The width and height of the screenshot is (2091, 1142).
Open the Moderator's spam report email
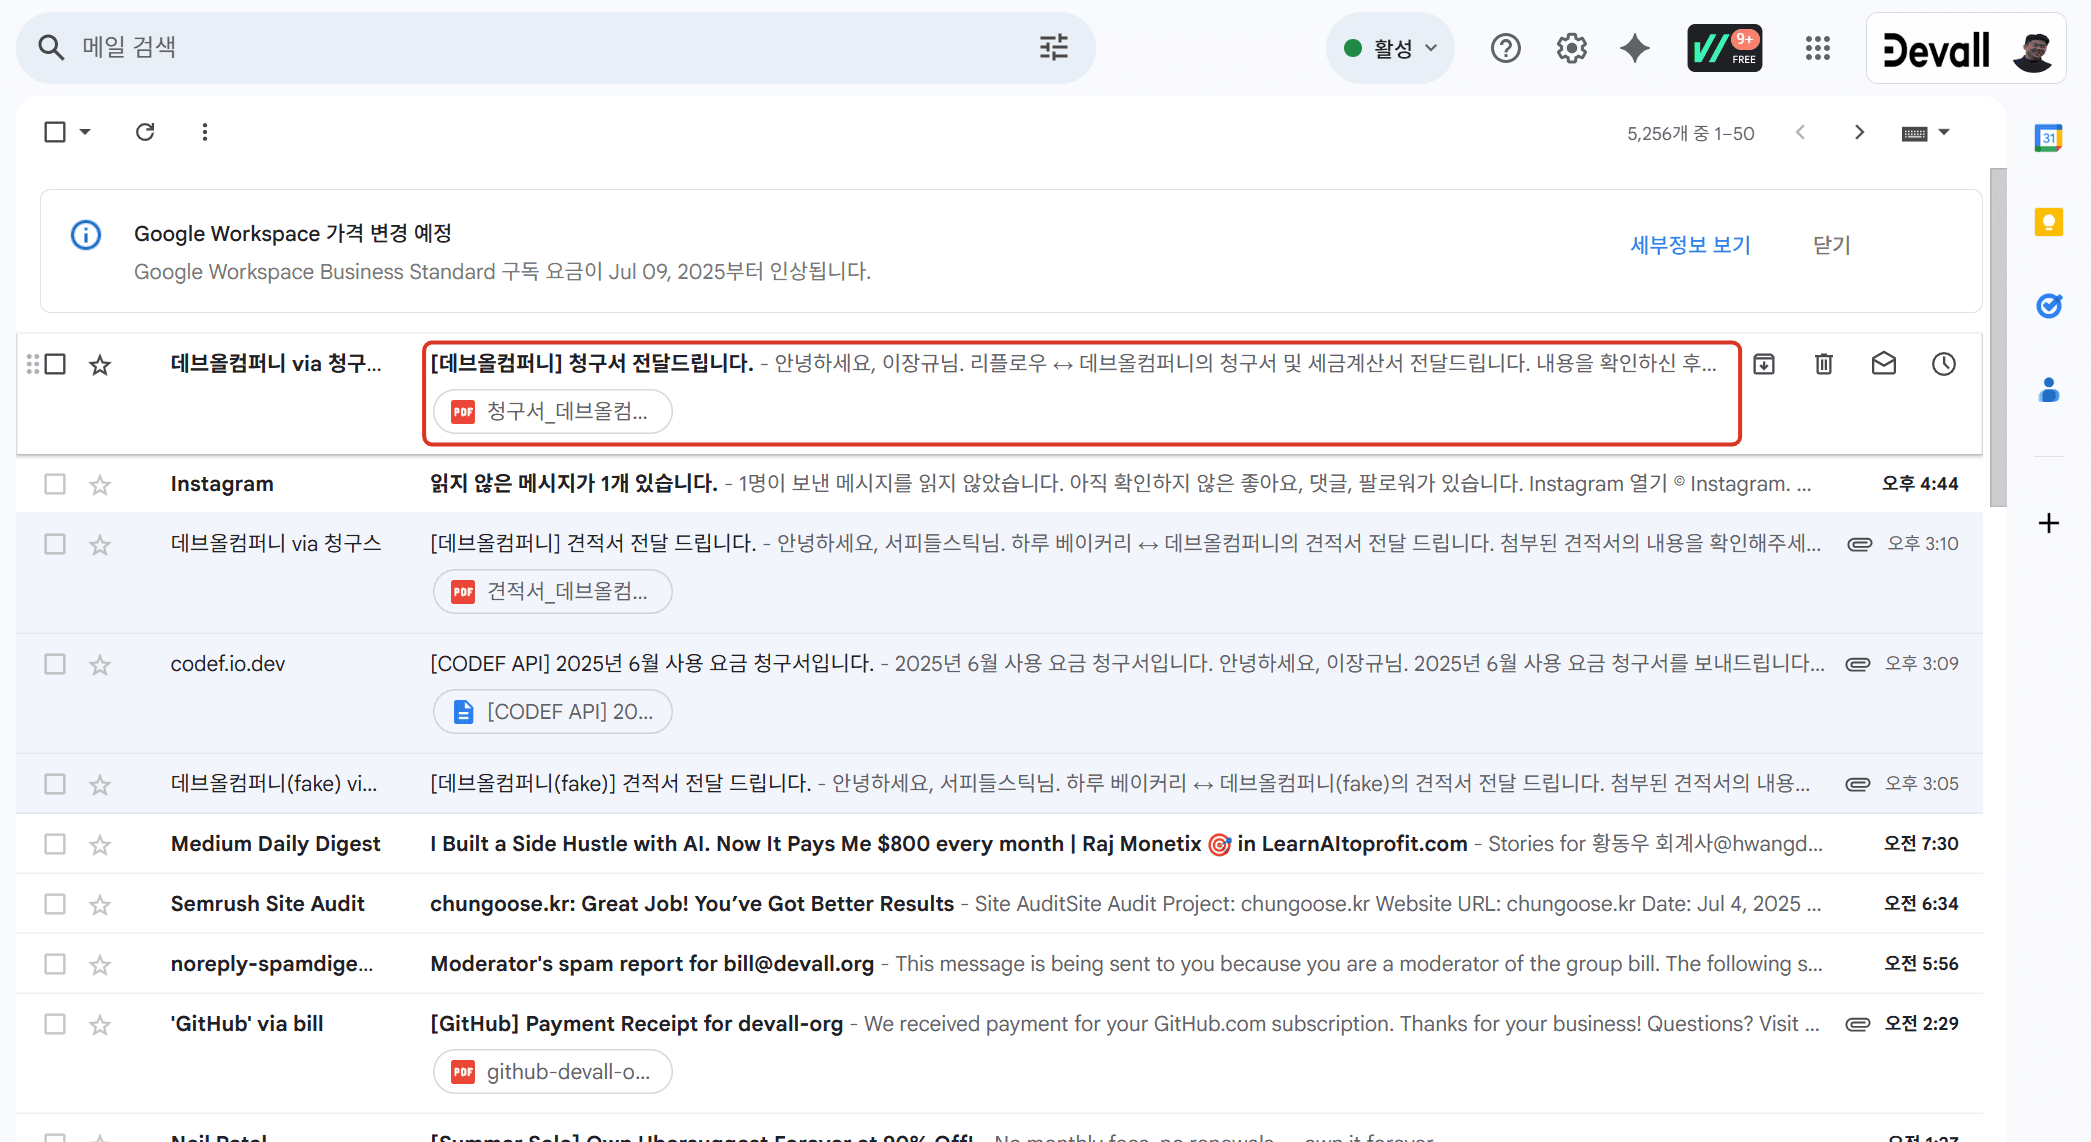[998, 964]
